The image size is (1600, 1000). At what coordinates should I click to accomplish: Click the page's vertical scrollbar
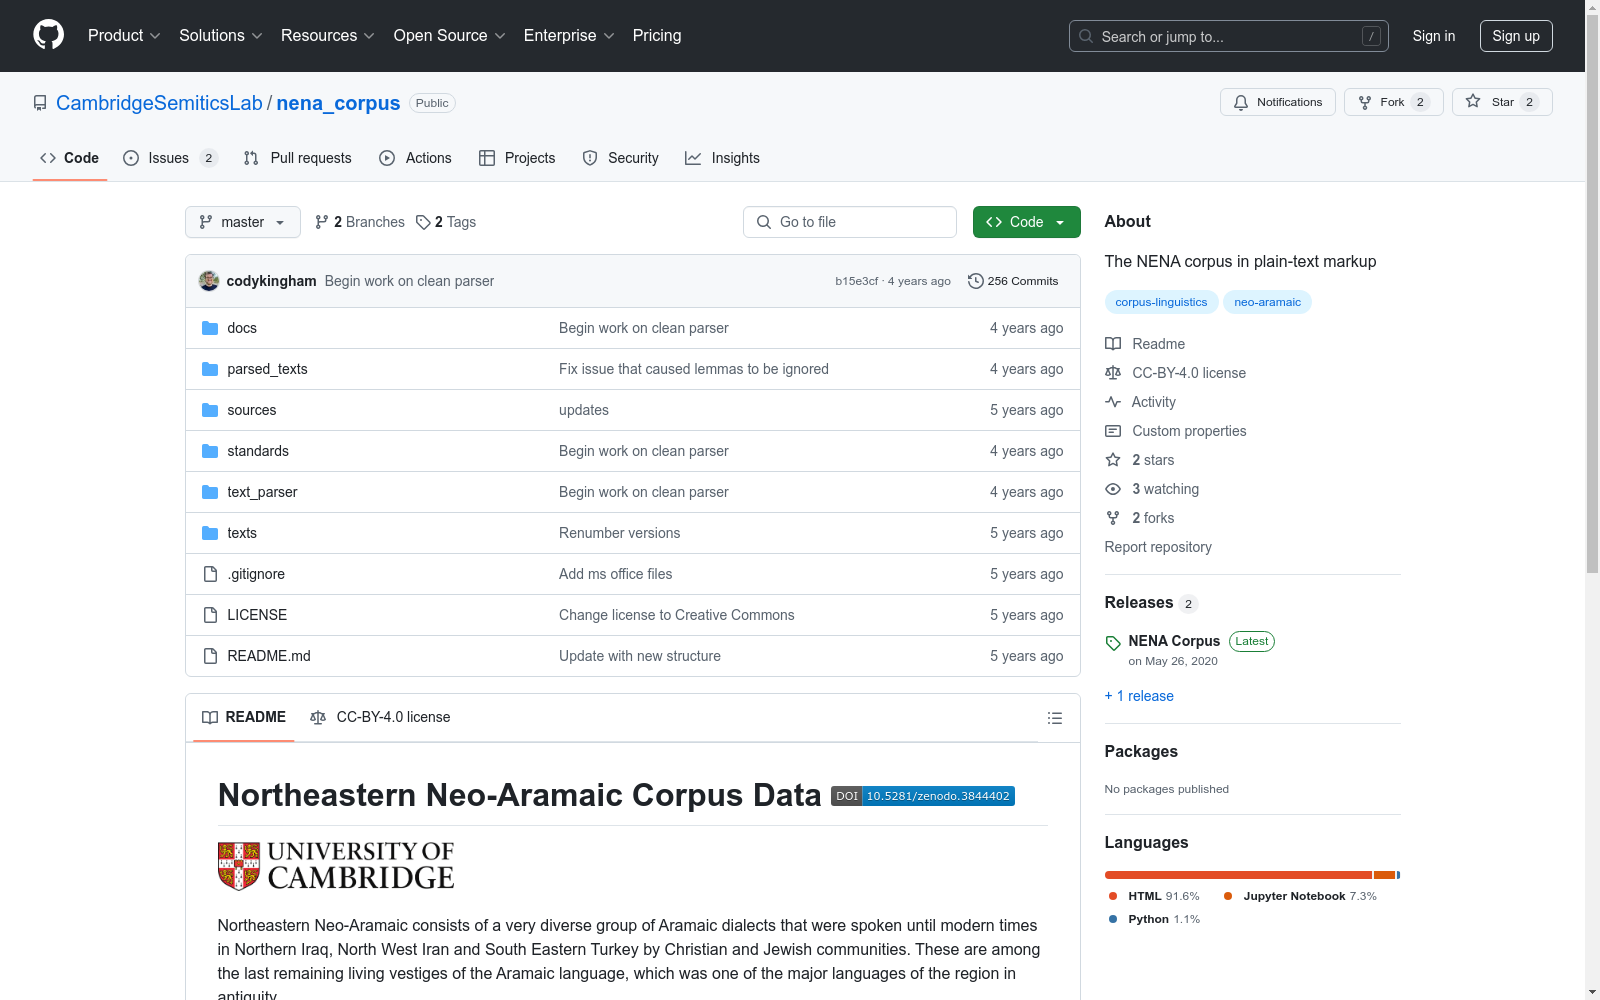[x=1592, y=500]
